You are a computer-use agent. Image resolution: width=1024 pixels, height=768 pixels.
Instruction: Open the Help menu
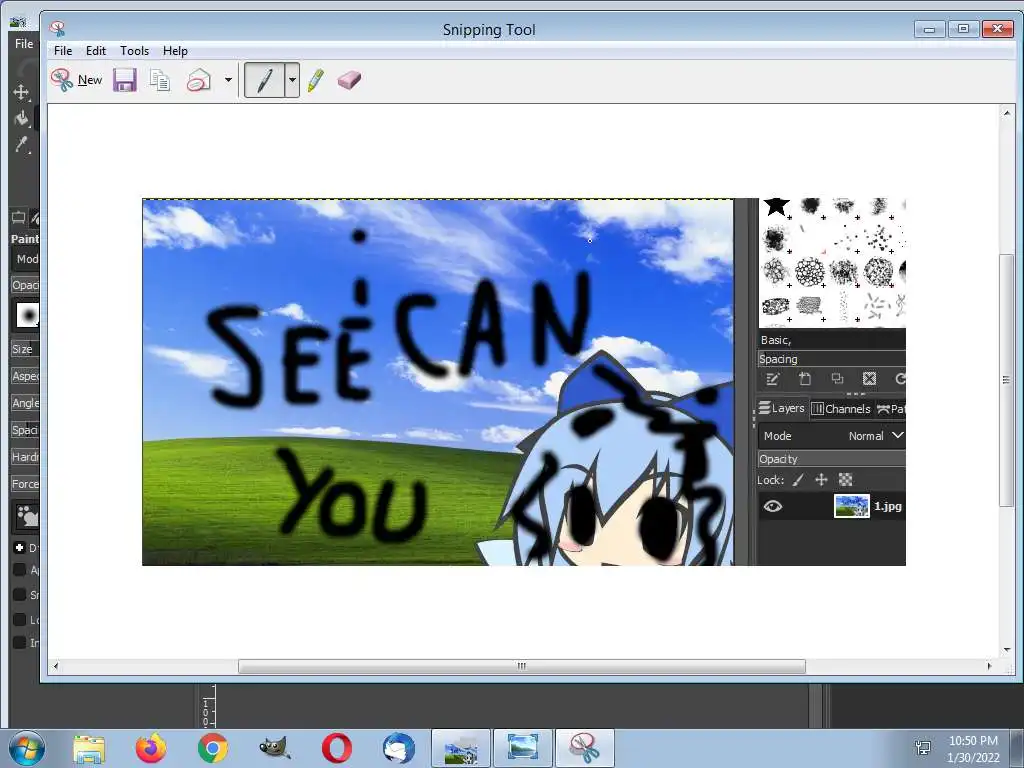pyautogui.click(x=175, y=50)
